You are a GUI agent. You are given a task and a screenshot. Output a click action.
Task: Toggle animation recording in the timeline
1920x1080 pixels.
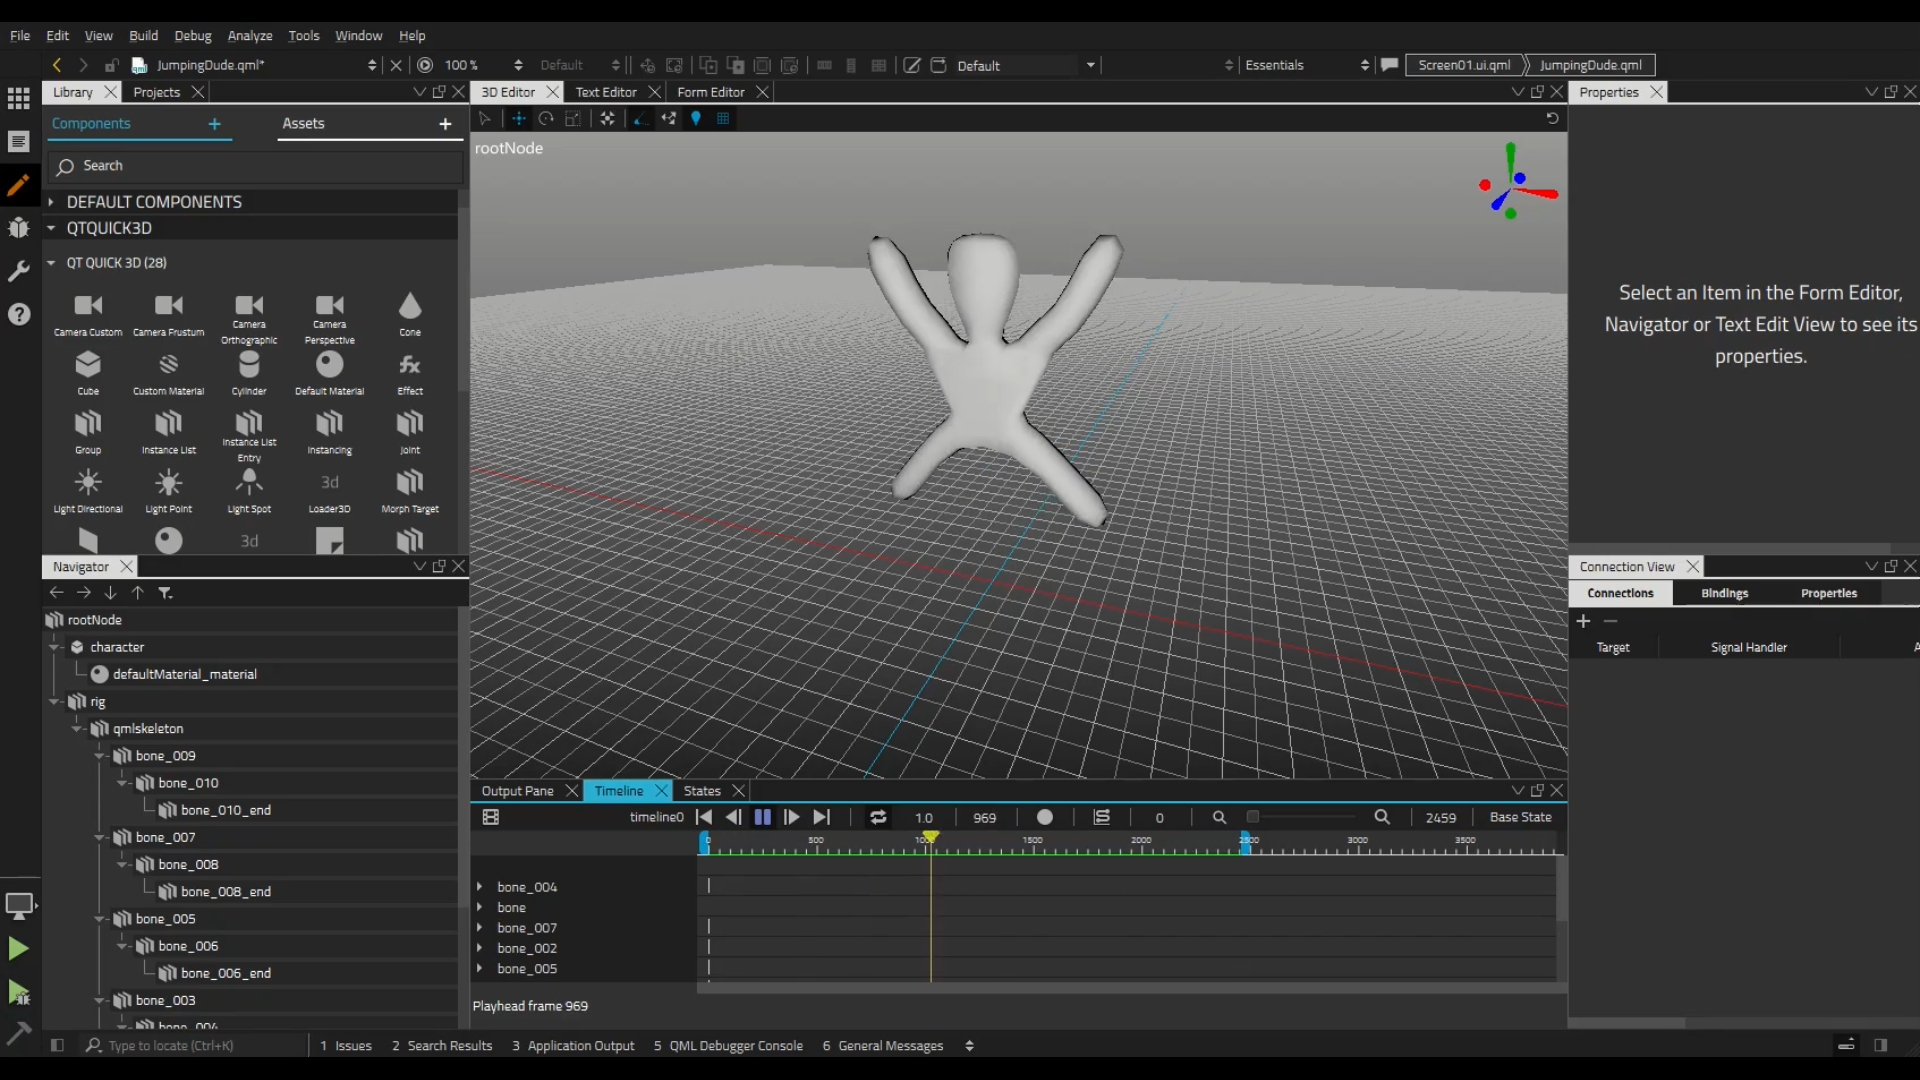click(1044, 817)
